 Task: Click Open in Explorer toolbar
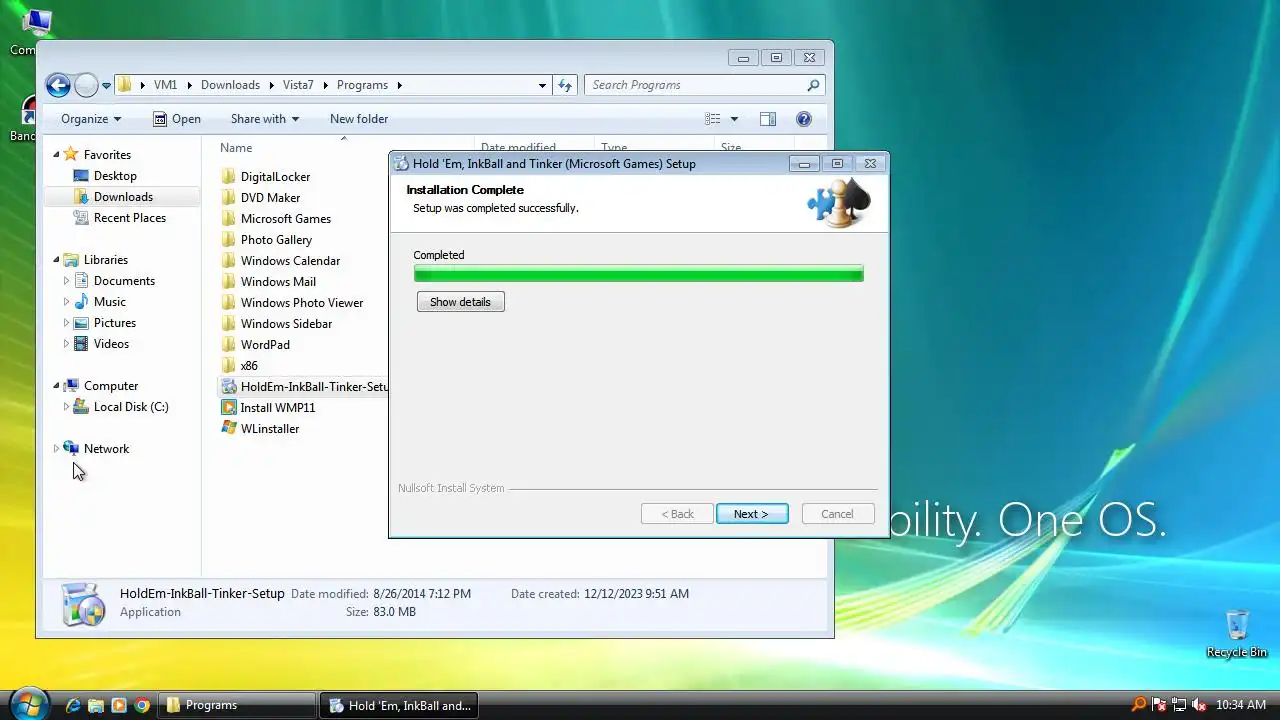tap(177, 119)
